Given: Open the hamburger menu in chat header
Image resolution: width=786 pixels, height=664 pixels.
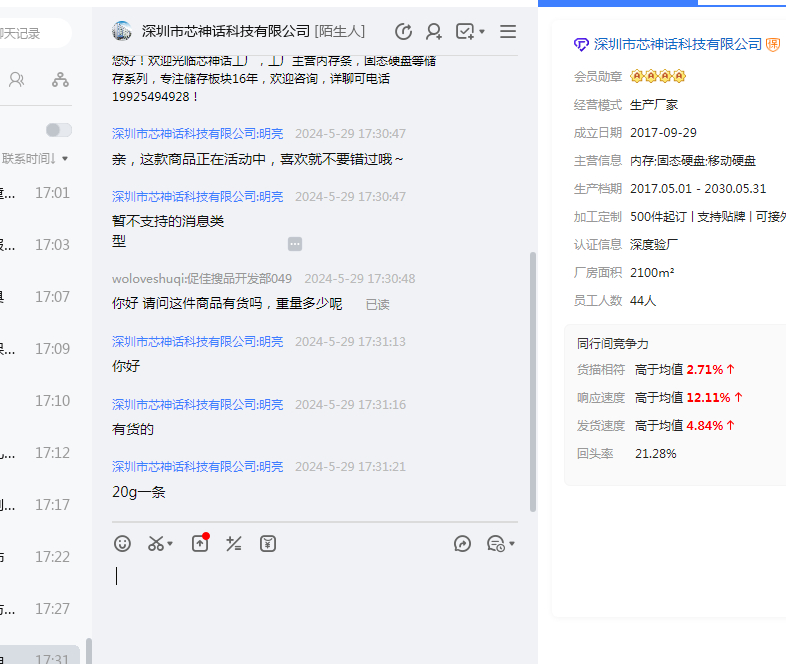Looking at the screenshot, I should click(x=508, y=31).
